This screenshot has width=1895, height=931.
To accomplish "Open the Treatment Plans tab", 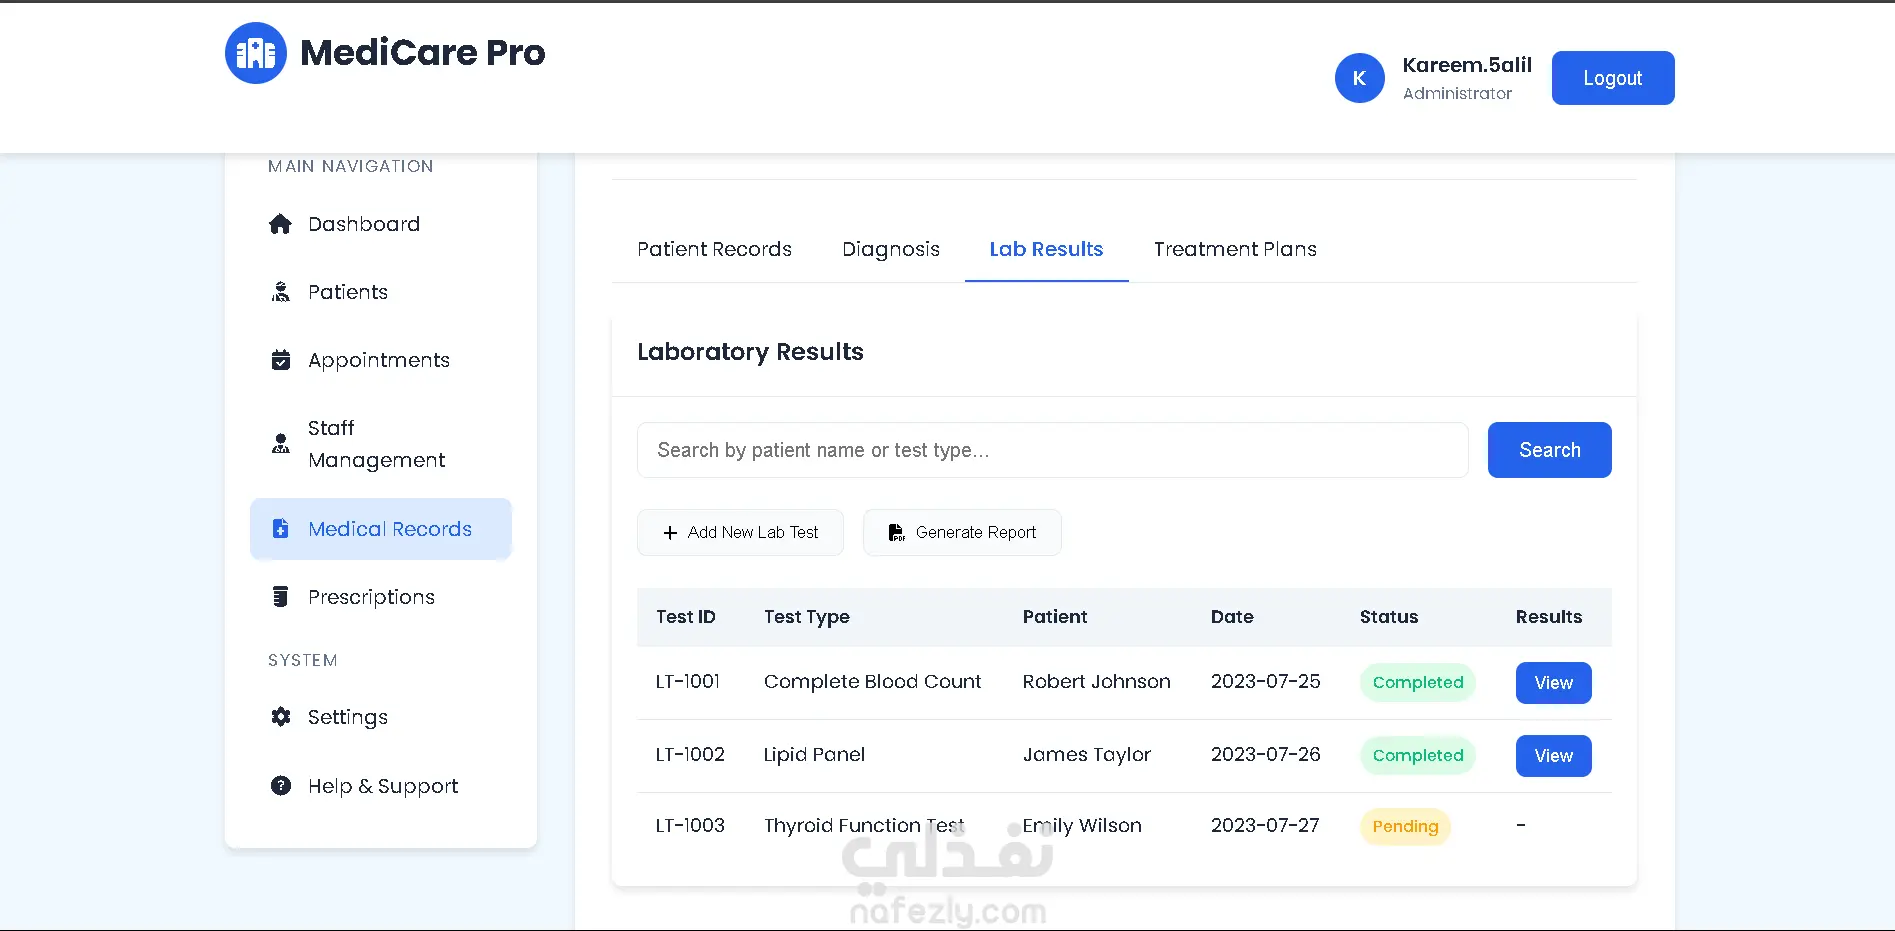I will point(1235,249).
